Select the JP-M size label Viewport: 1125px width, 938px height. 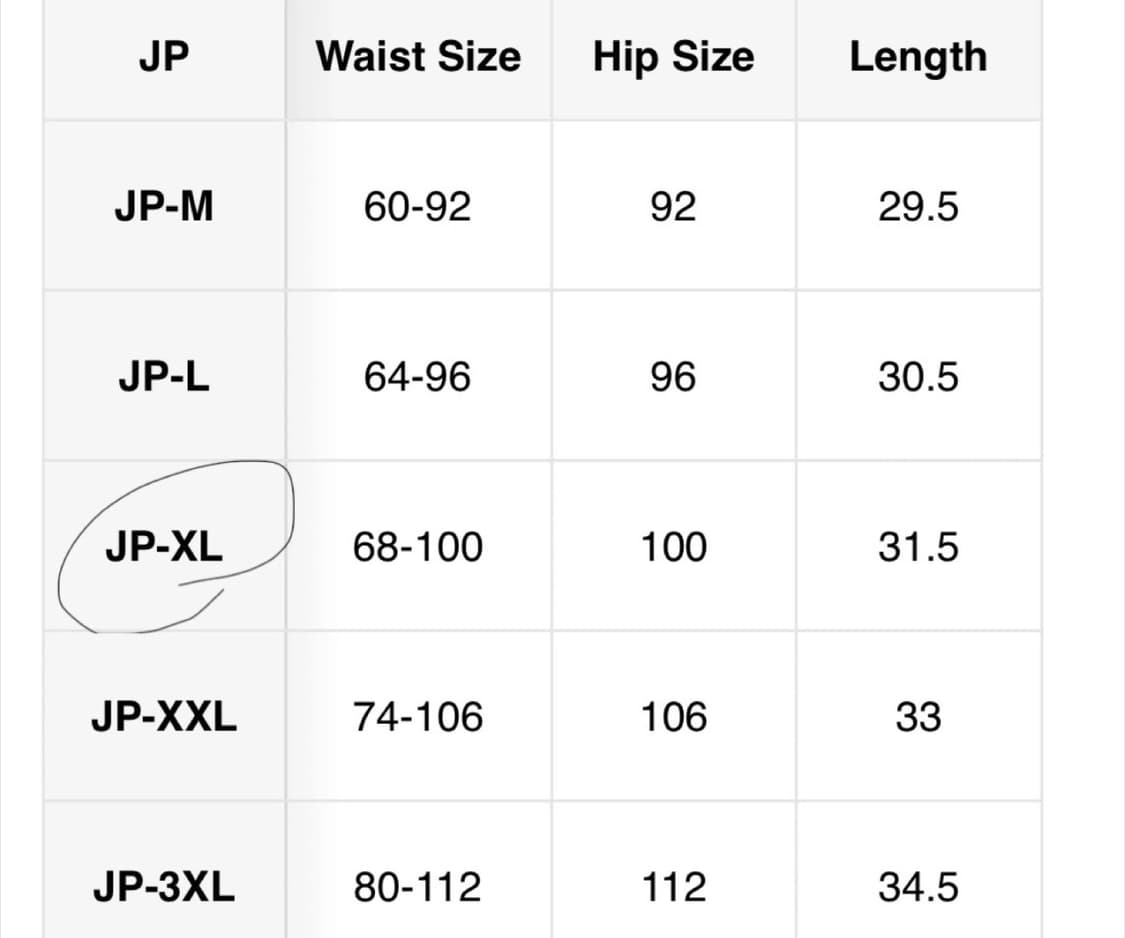pyautogui.click(x=164, y=207)
